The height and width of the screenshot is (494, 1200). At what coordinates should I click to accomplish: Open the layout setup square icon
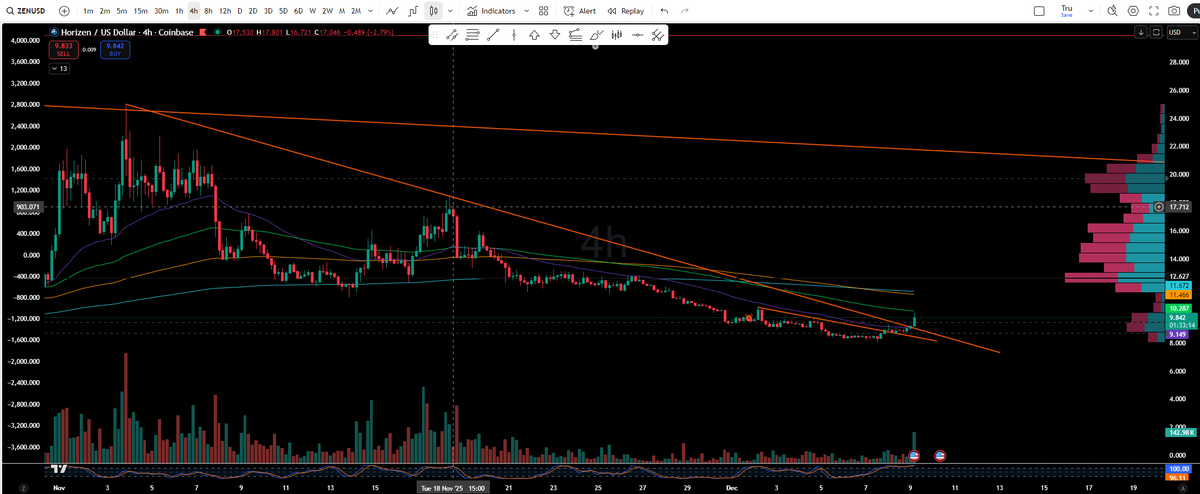click(x=1039, y=11)
